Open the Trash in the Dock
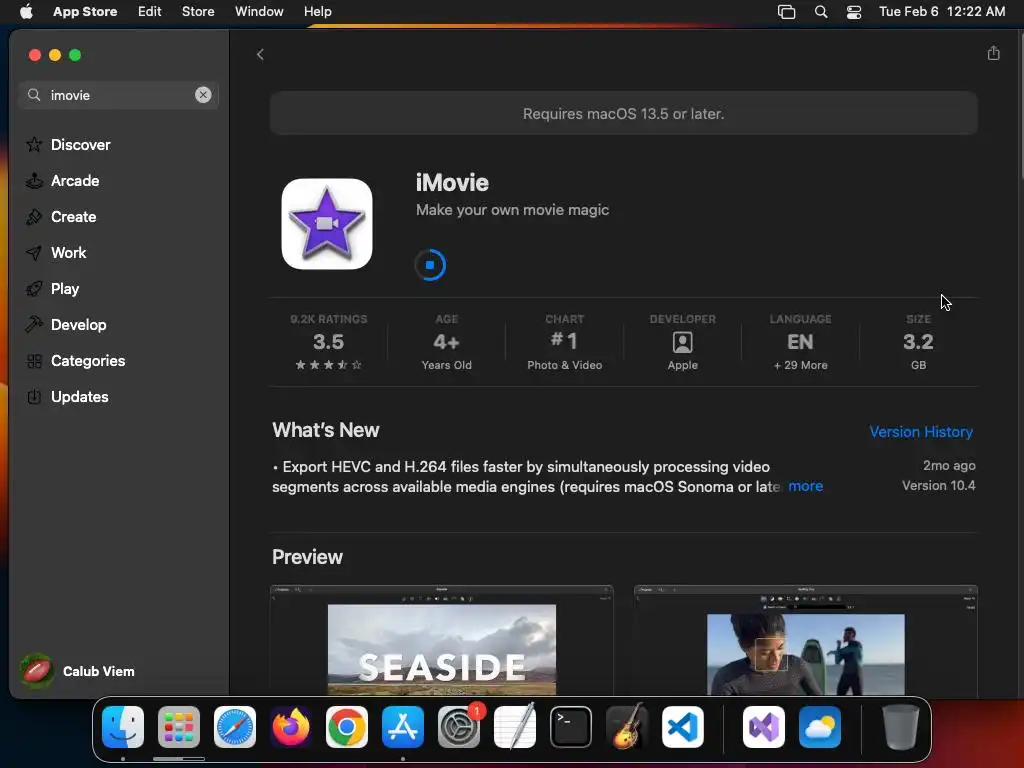Screen dimensions: 1024x768 901,727
